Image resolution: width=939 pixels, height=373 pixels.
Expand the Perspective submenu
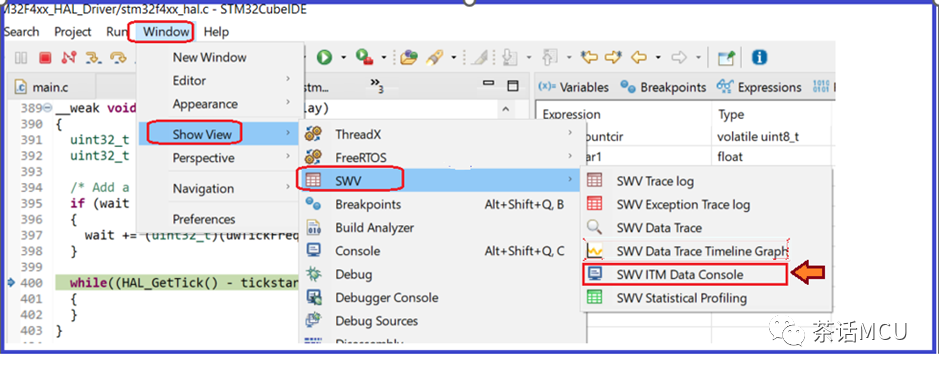coord(220,158)
